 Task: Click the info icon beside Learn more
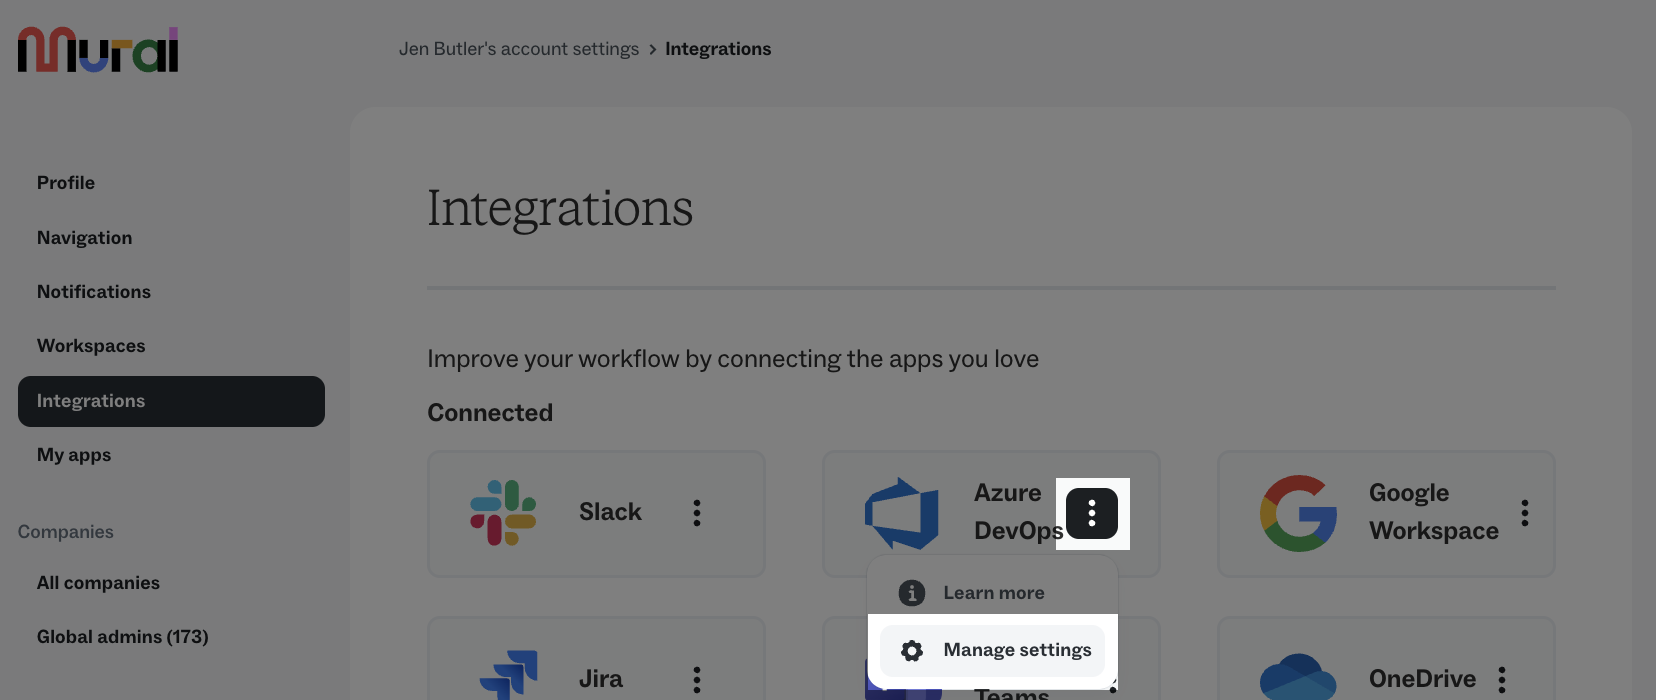point(912,593)
